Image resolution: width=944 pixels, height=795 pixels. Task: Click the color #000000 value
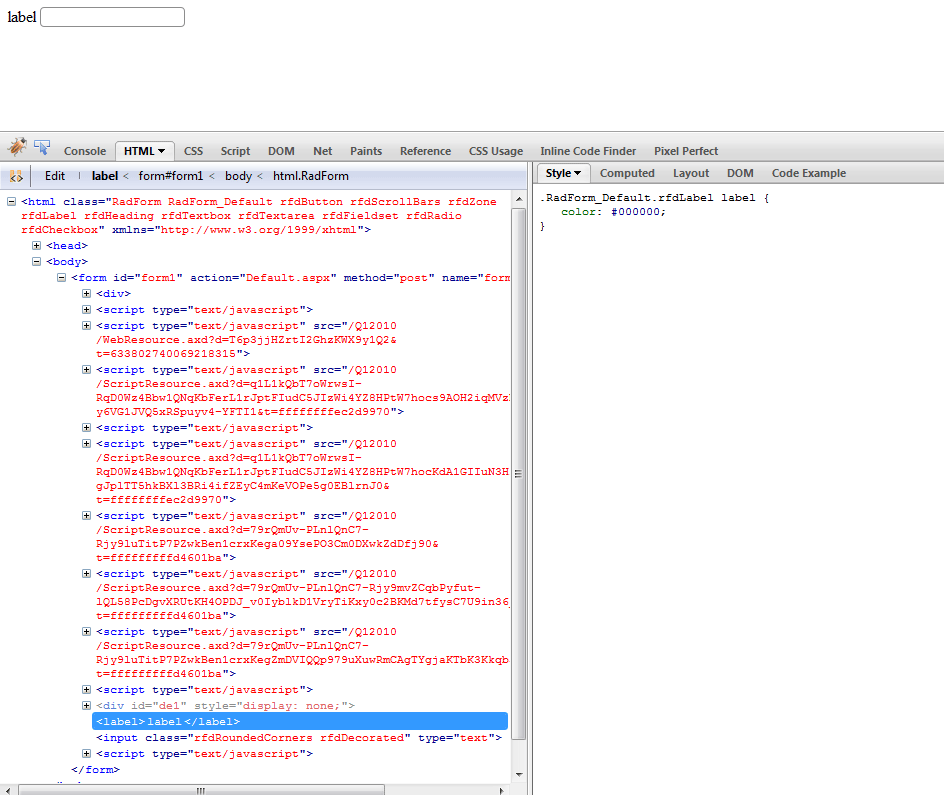click(x=635, y=212)
